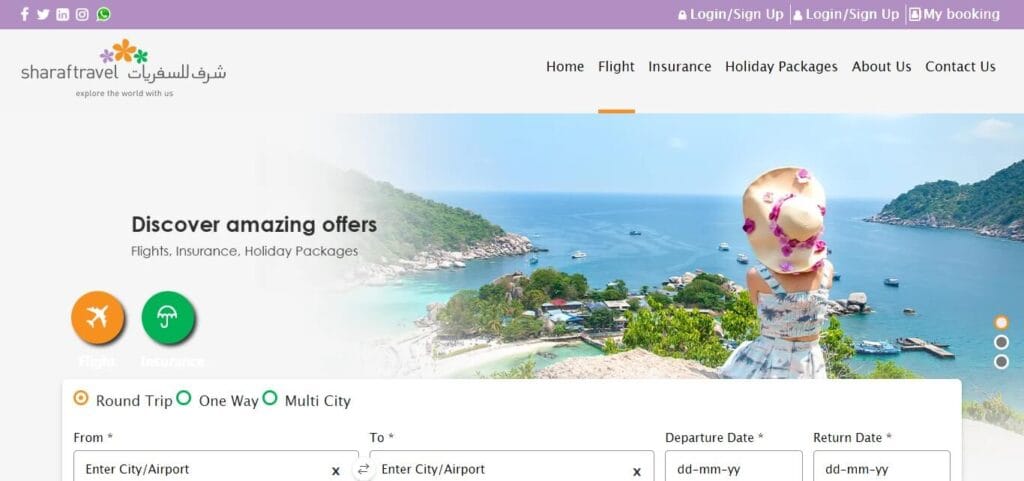Open the Departure Date picker

click(733, 466)
